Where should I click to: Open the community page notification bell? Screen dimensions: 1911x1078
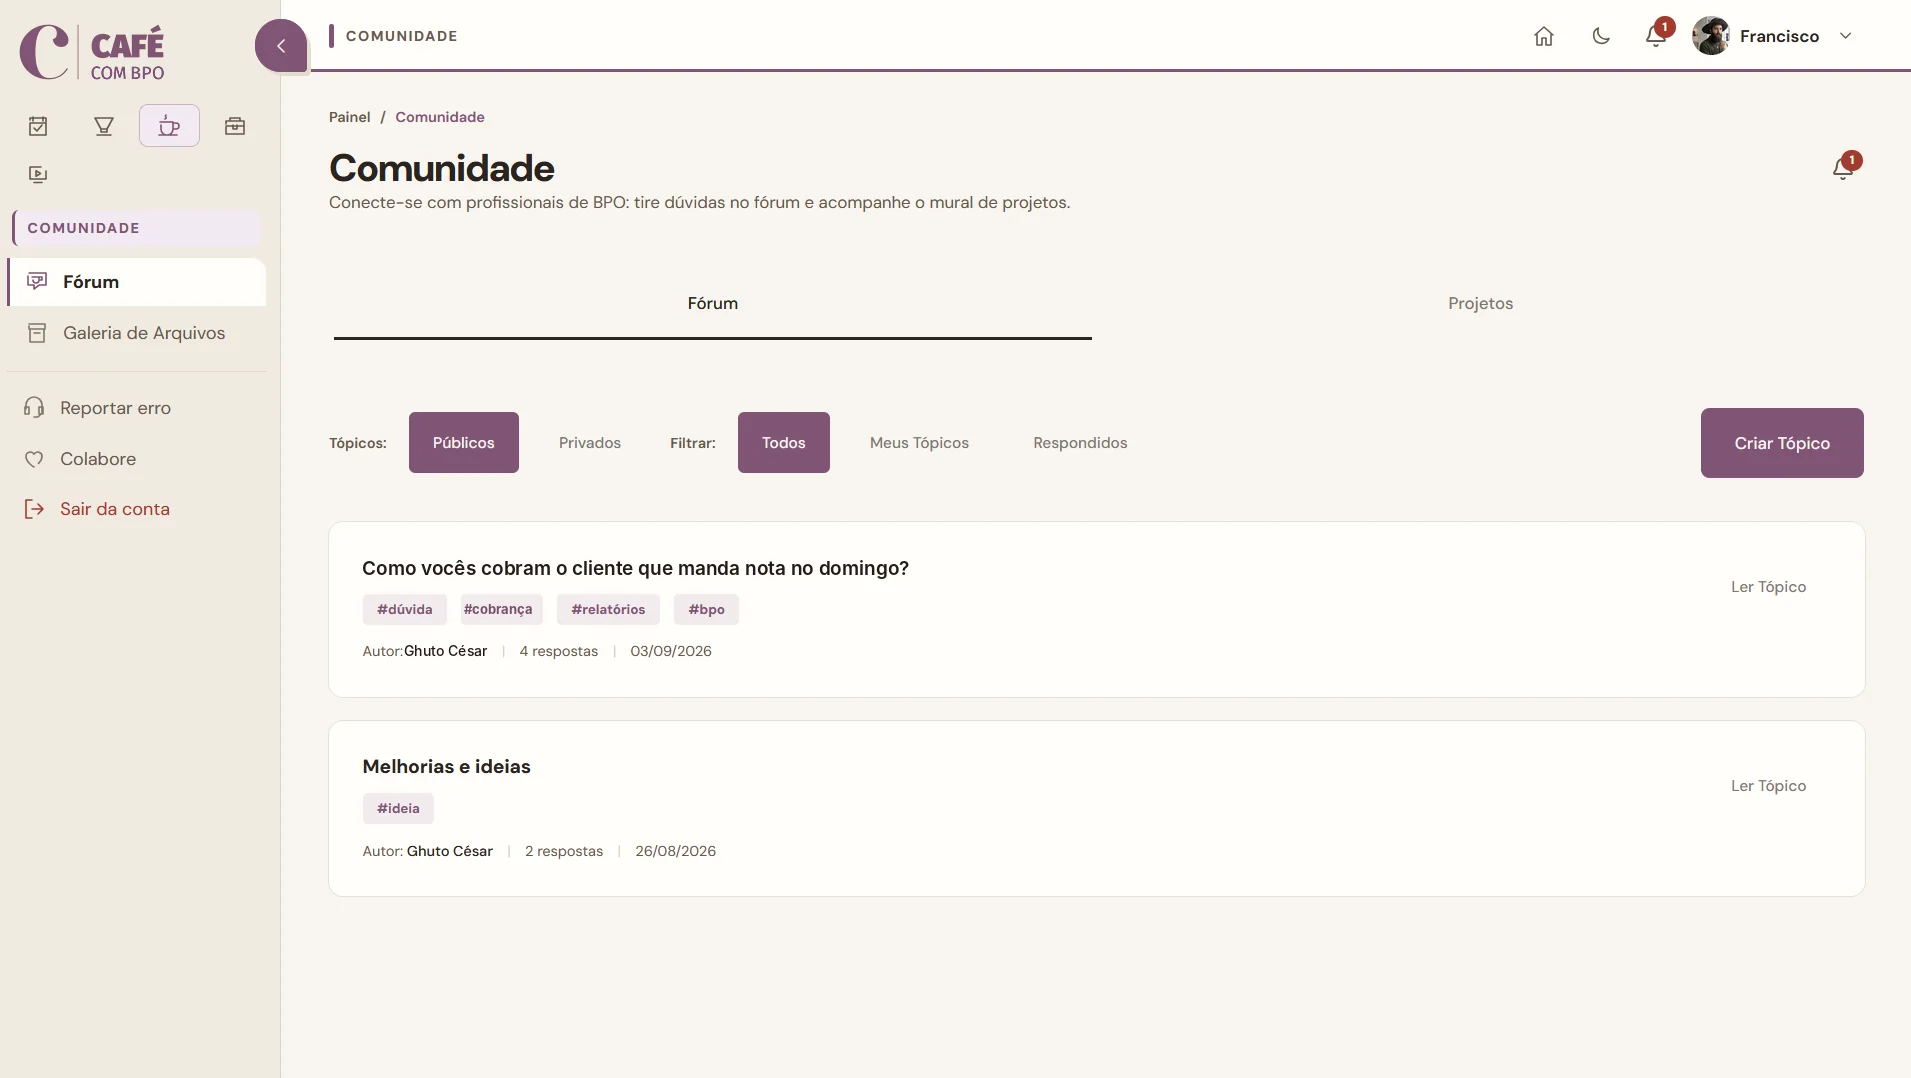pyautogui.click(x=1845, y=166)
